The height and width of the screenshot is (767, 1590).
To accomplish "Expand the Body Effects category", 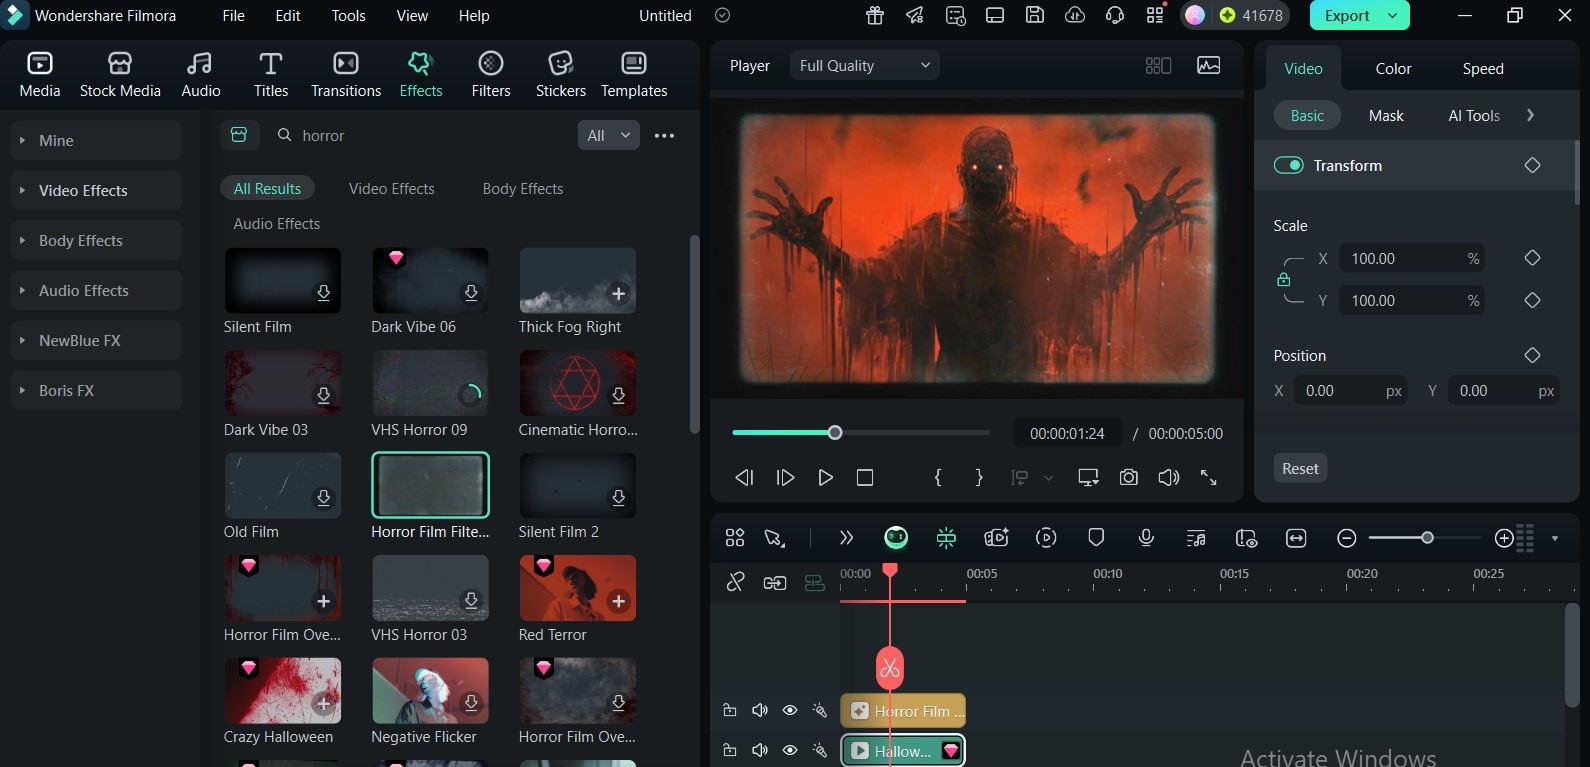I will point(96,240).
